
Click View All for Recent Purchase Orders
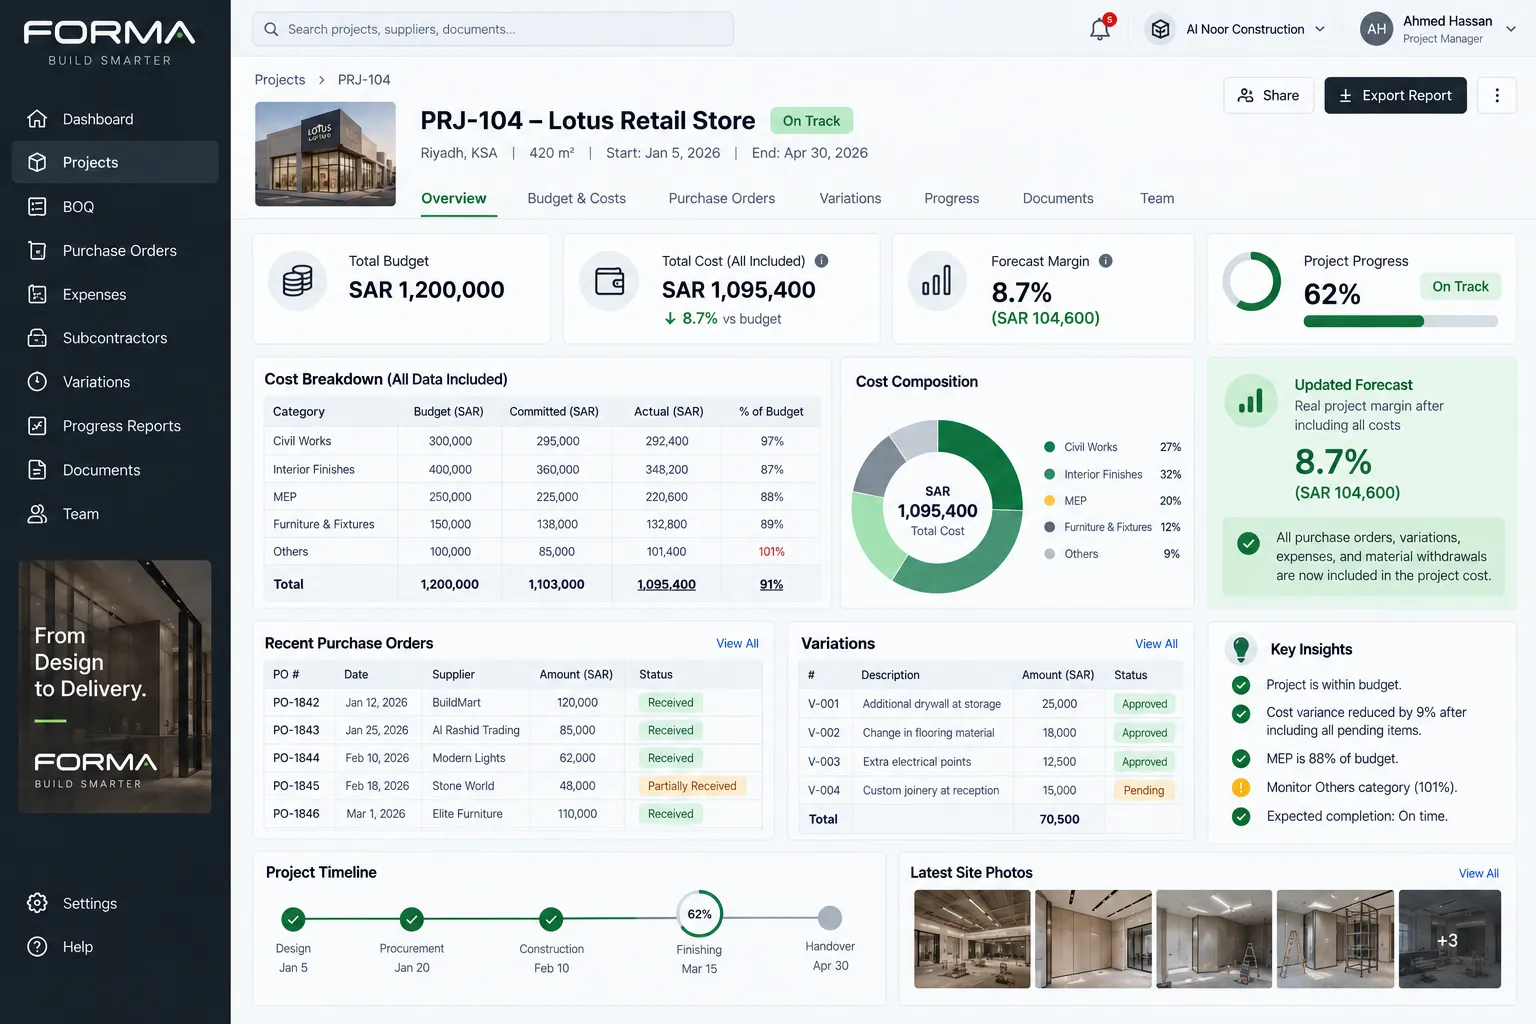[x=737, y=643]
